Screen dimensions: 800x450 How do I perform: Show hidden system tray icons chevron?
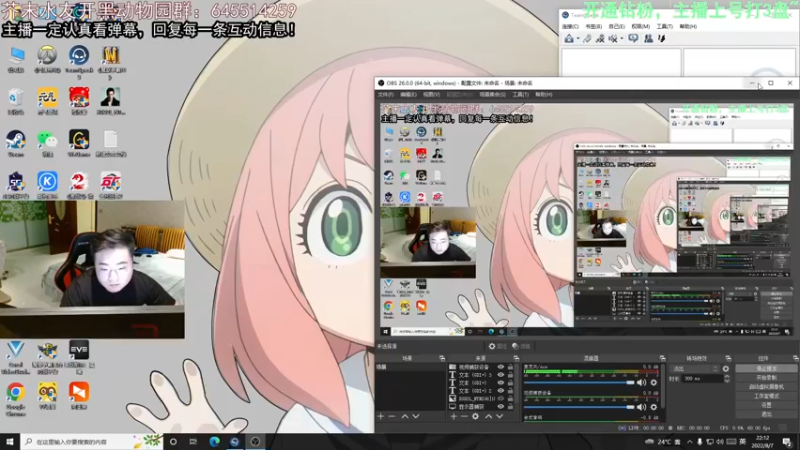click(x=690, y=442)
